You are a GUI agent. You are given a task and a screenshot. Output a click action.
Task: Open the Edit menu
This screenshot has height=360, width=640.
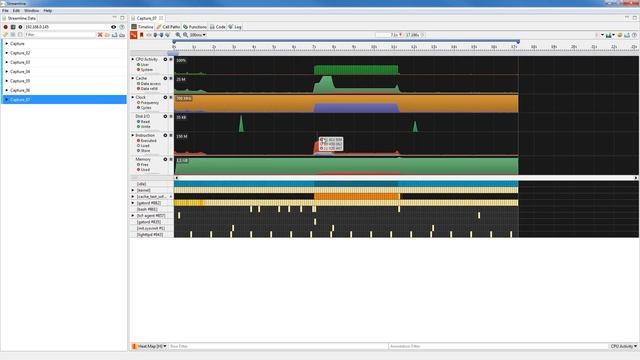coord(16,11)
